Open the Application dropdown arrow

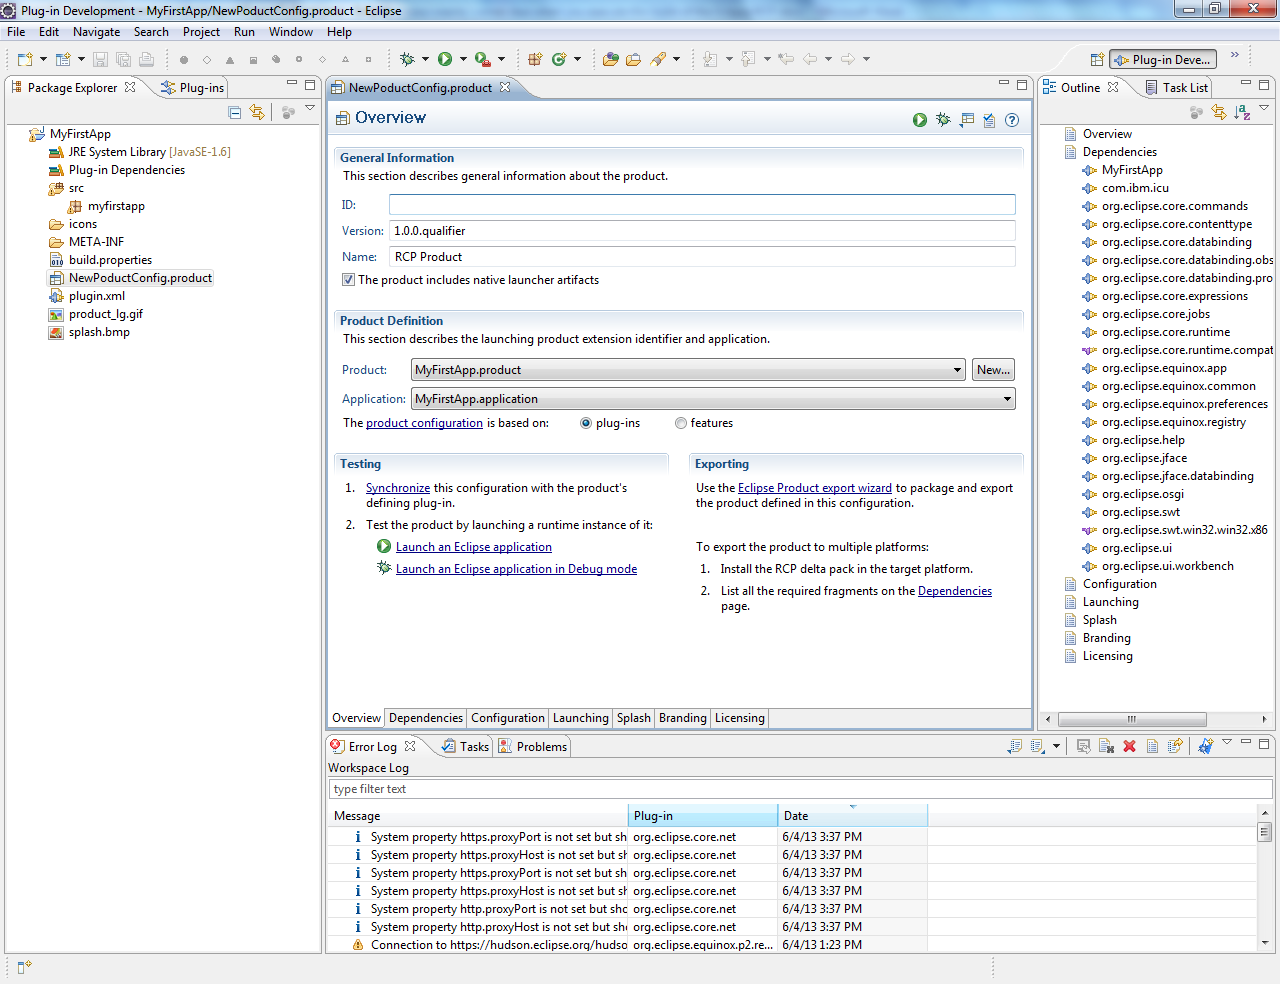click(x=1006, y=399)
